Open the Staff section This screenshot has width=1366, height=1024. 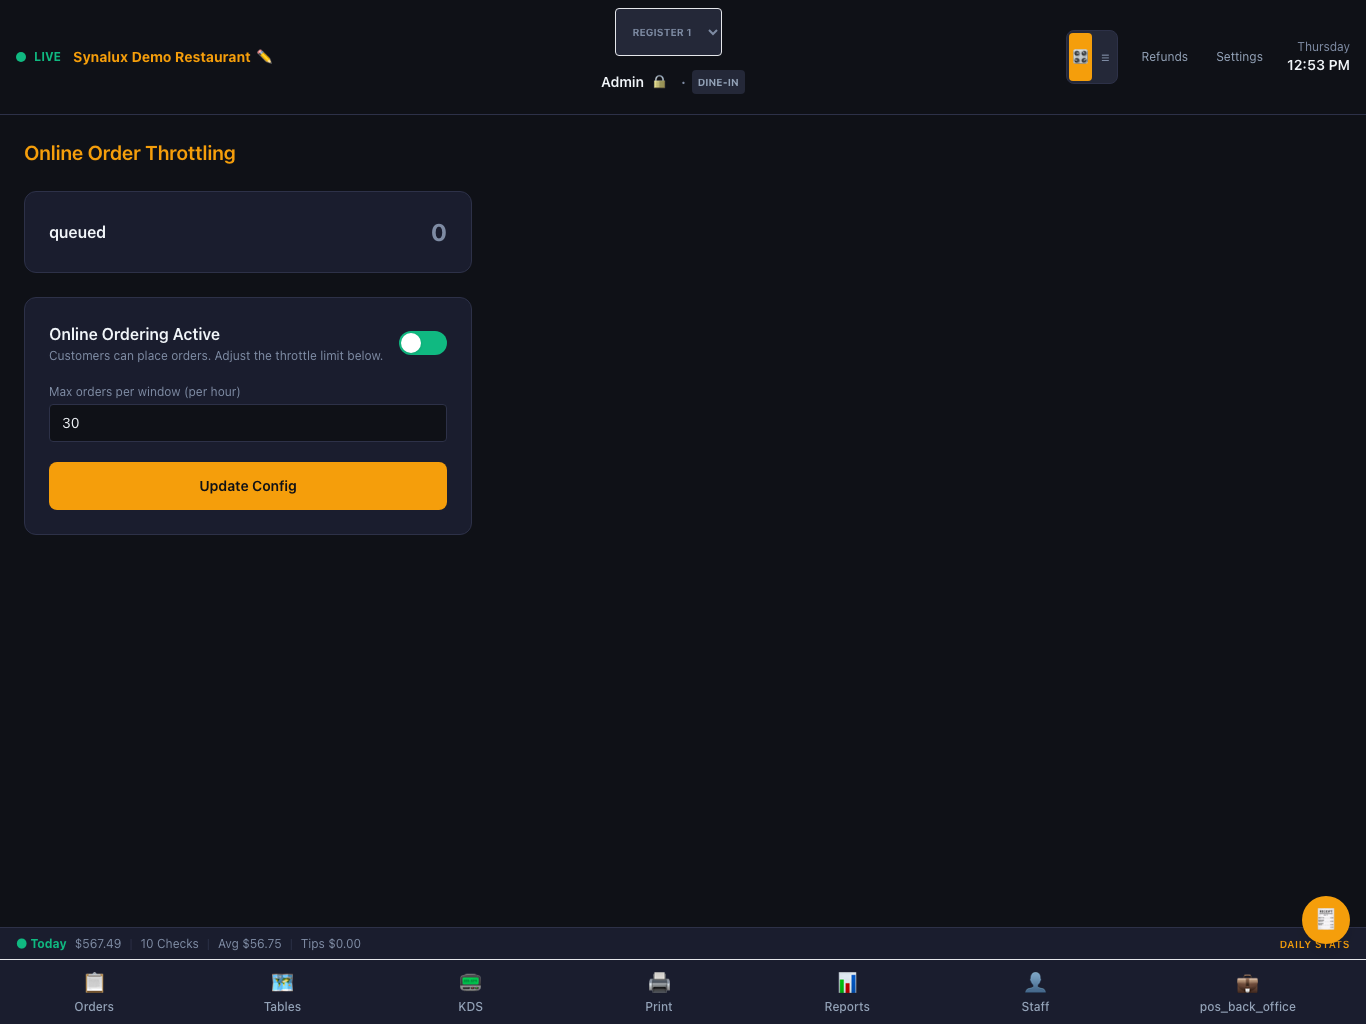coord(1035,992)
